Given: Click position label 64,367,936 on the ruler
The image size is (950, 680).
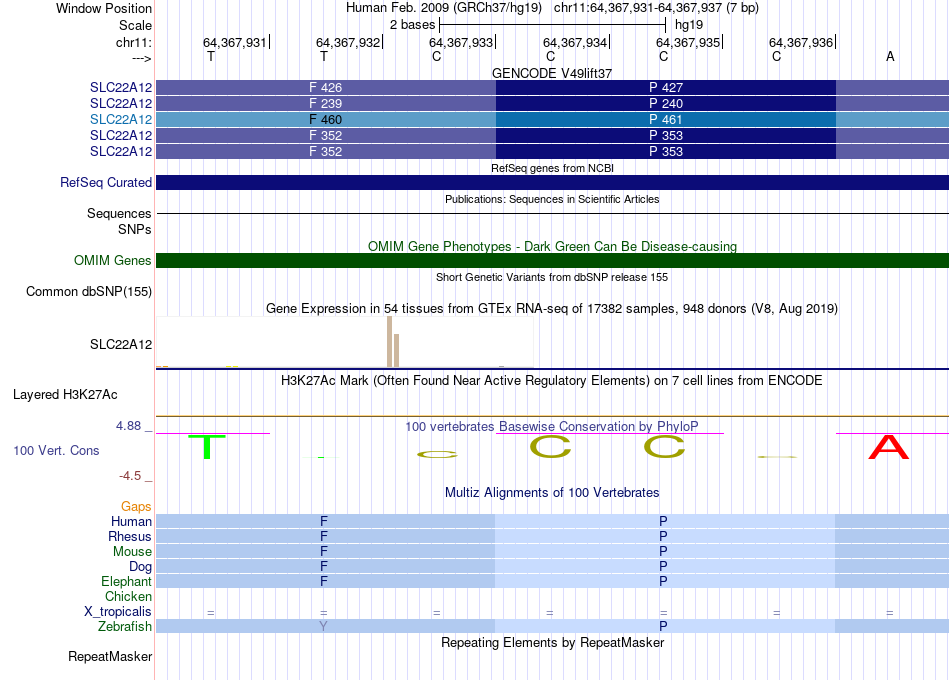Looking at the screenshot, I should (x=801, y=42).
